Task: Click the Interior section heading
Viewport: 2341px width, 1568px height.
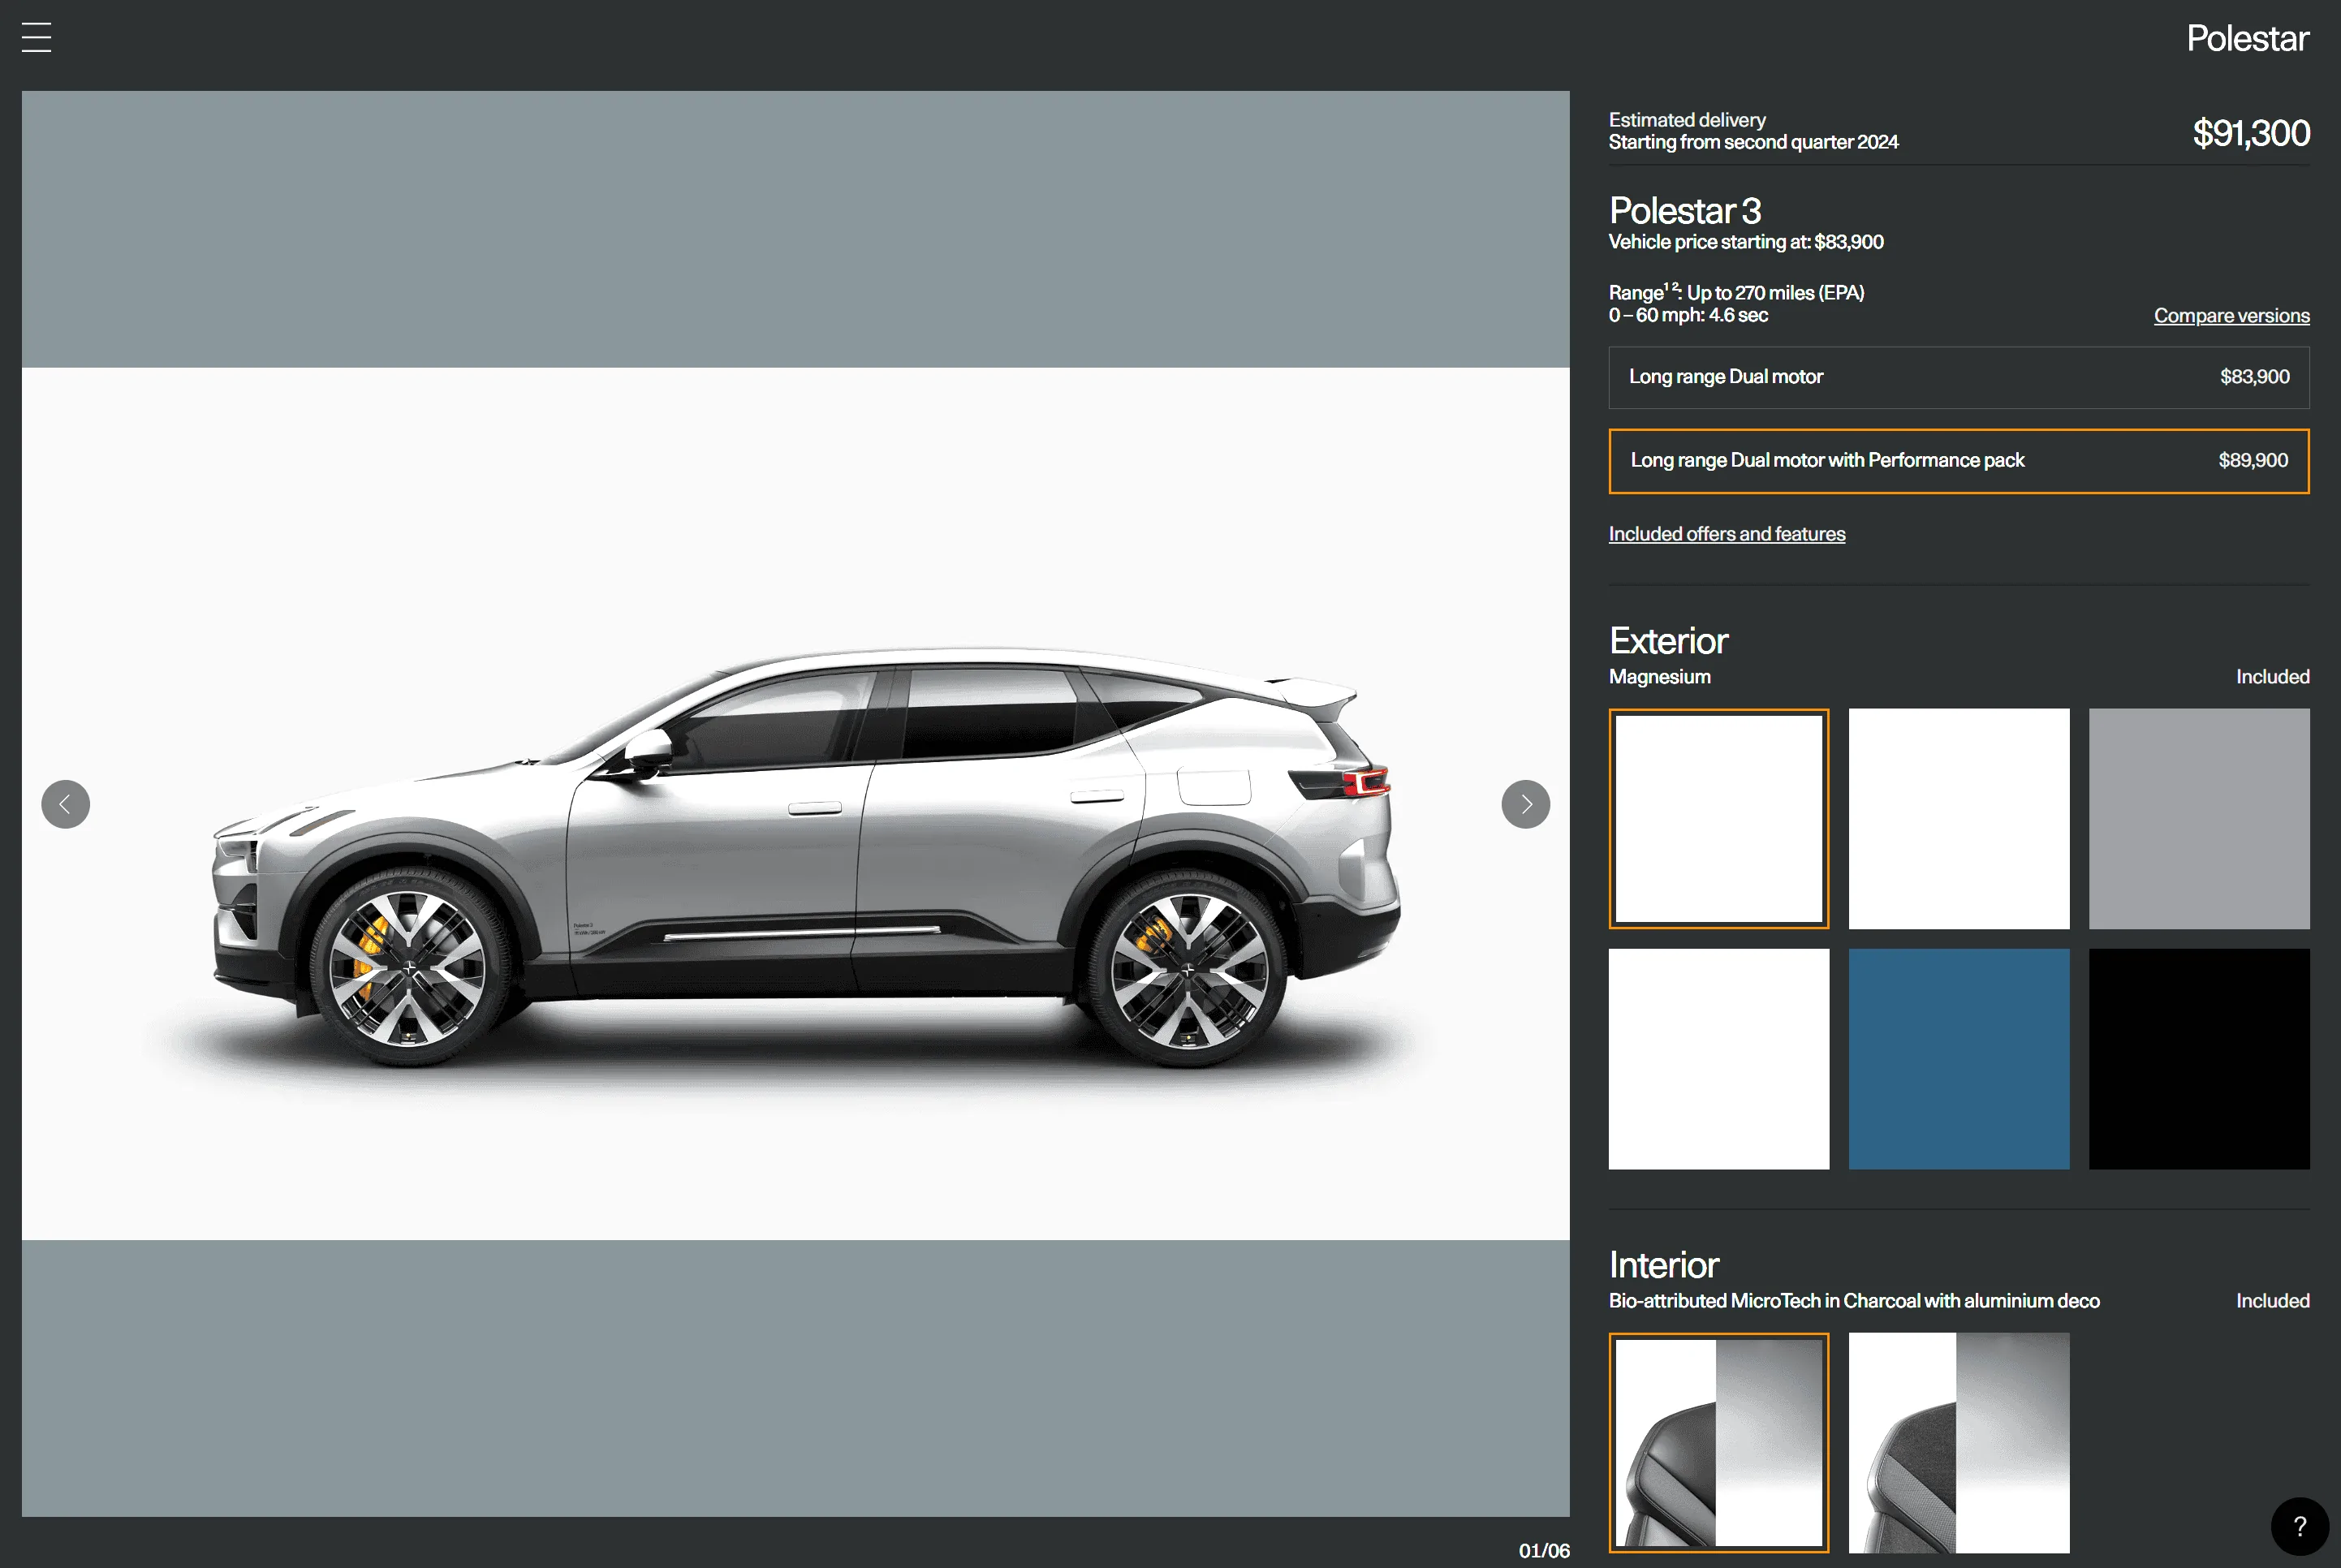Action: [x=1663, y=1265]
